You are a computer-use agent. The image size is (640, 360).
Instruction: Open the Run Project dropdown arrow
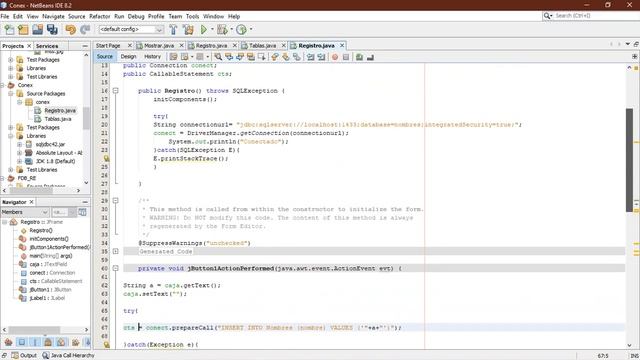[x=212, y=29]
